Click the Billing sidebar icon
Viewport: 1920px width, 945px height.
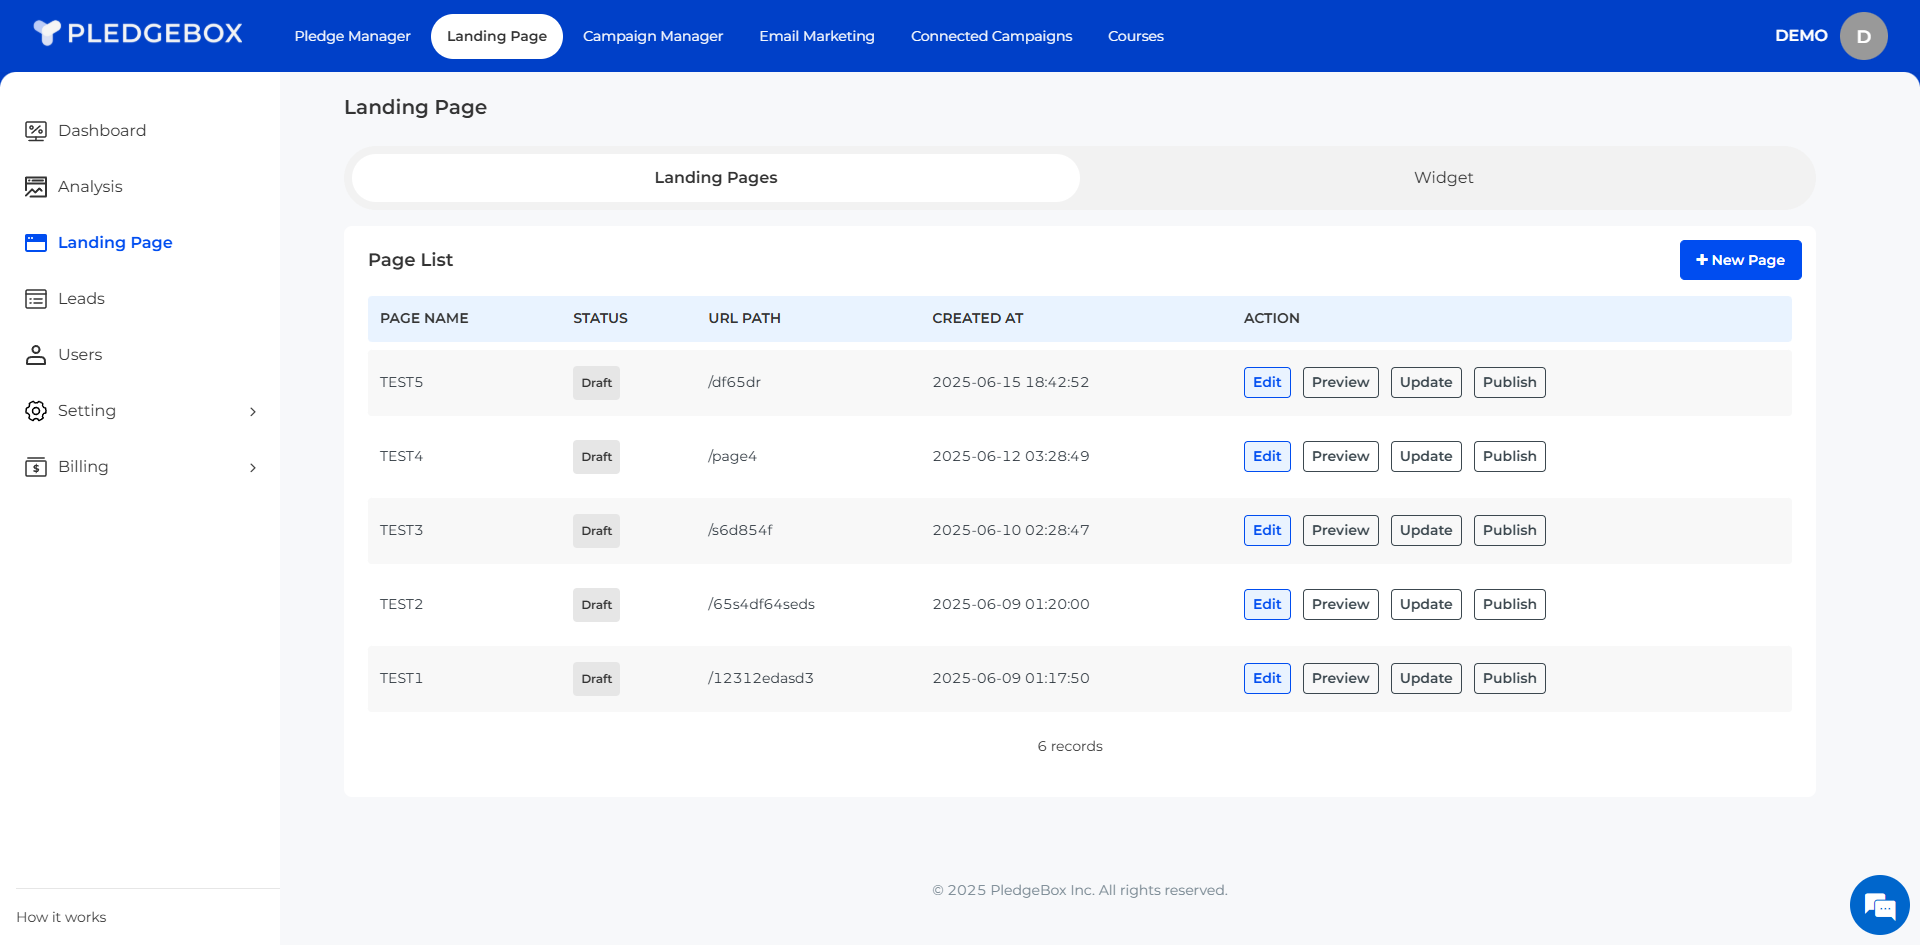coord(36,467)
